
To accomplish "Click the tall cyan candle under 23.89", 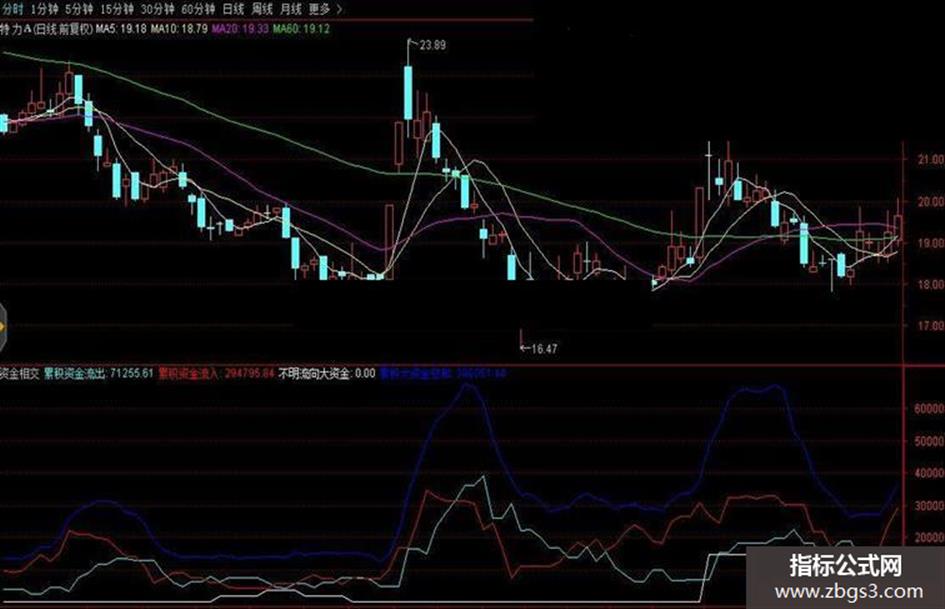I will click(408, 92).
